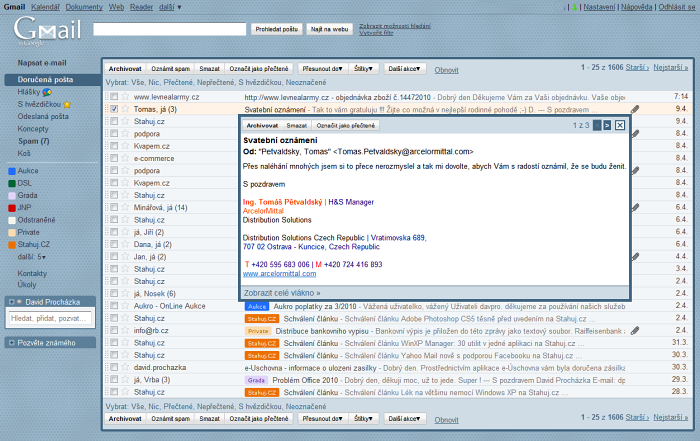The width and height of the screenshot is (700, 441).
Task: Check the Dana, já (2) checkbox
Action: (114, 244)
